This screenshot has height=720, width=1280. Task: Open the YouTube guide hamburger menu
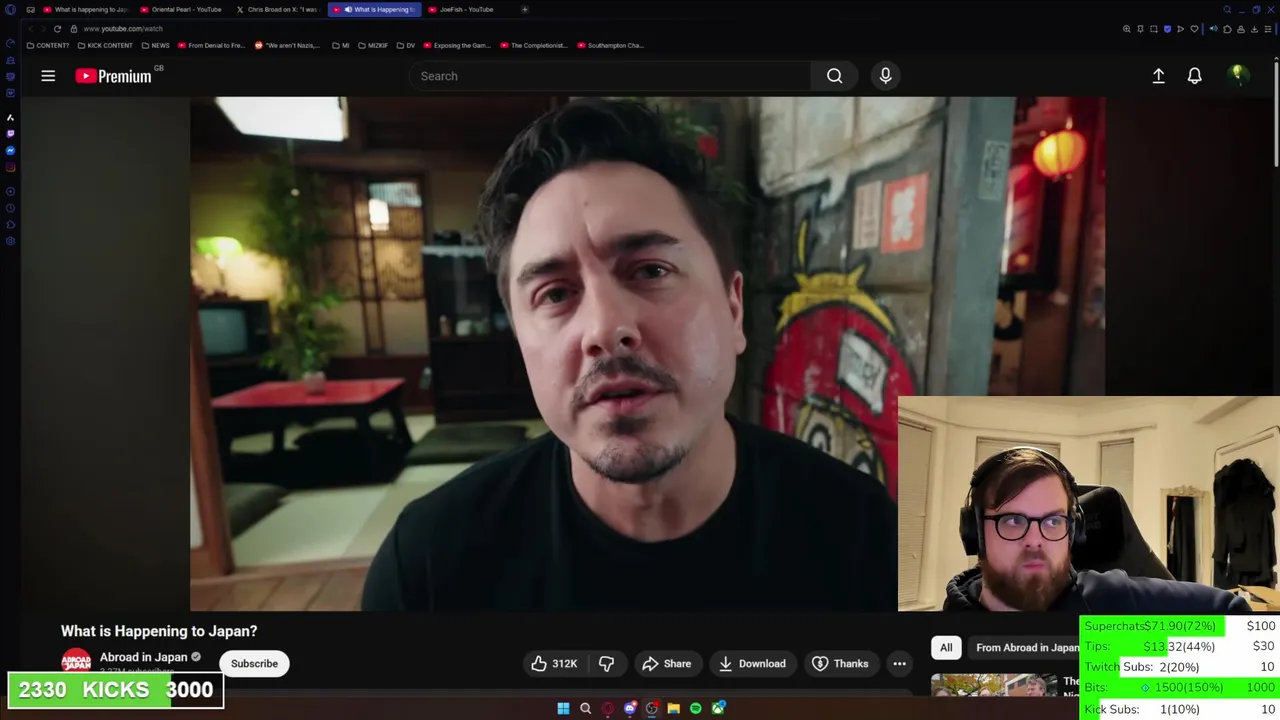click(48, 76)
